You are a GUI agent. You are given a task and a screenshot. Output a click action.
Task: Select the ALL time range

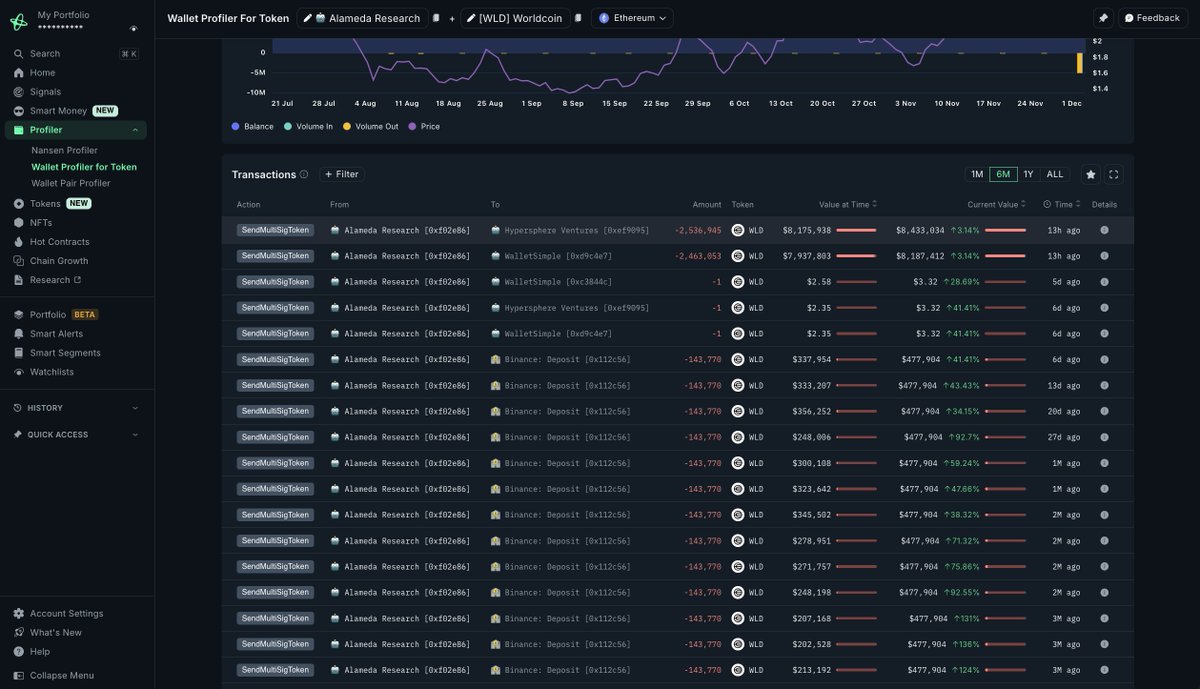coord(1055,174)
